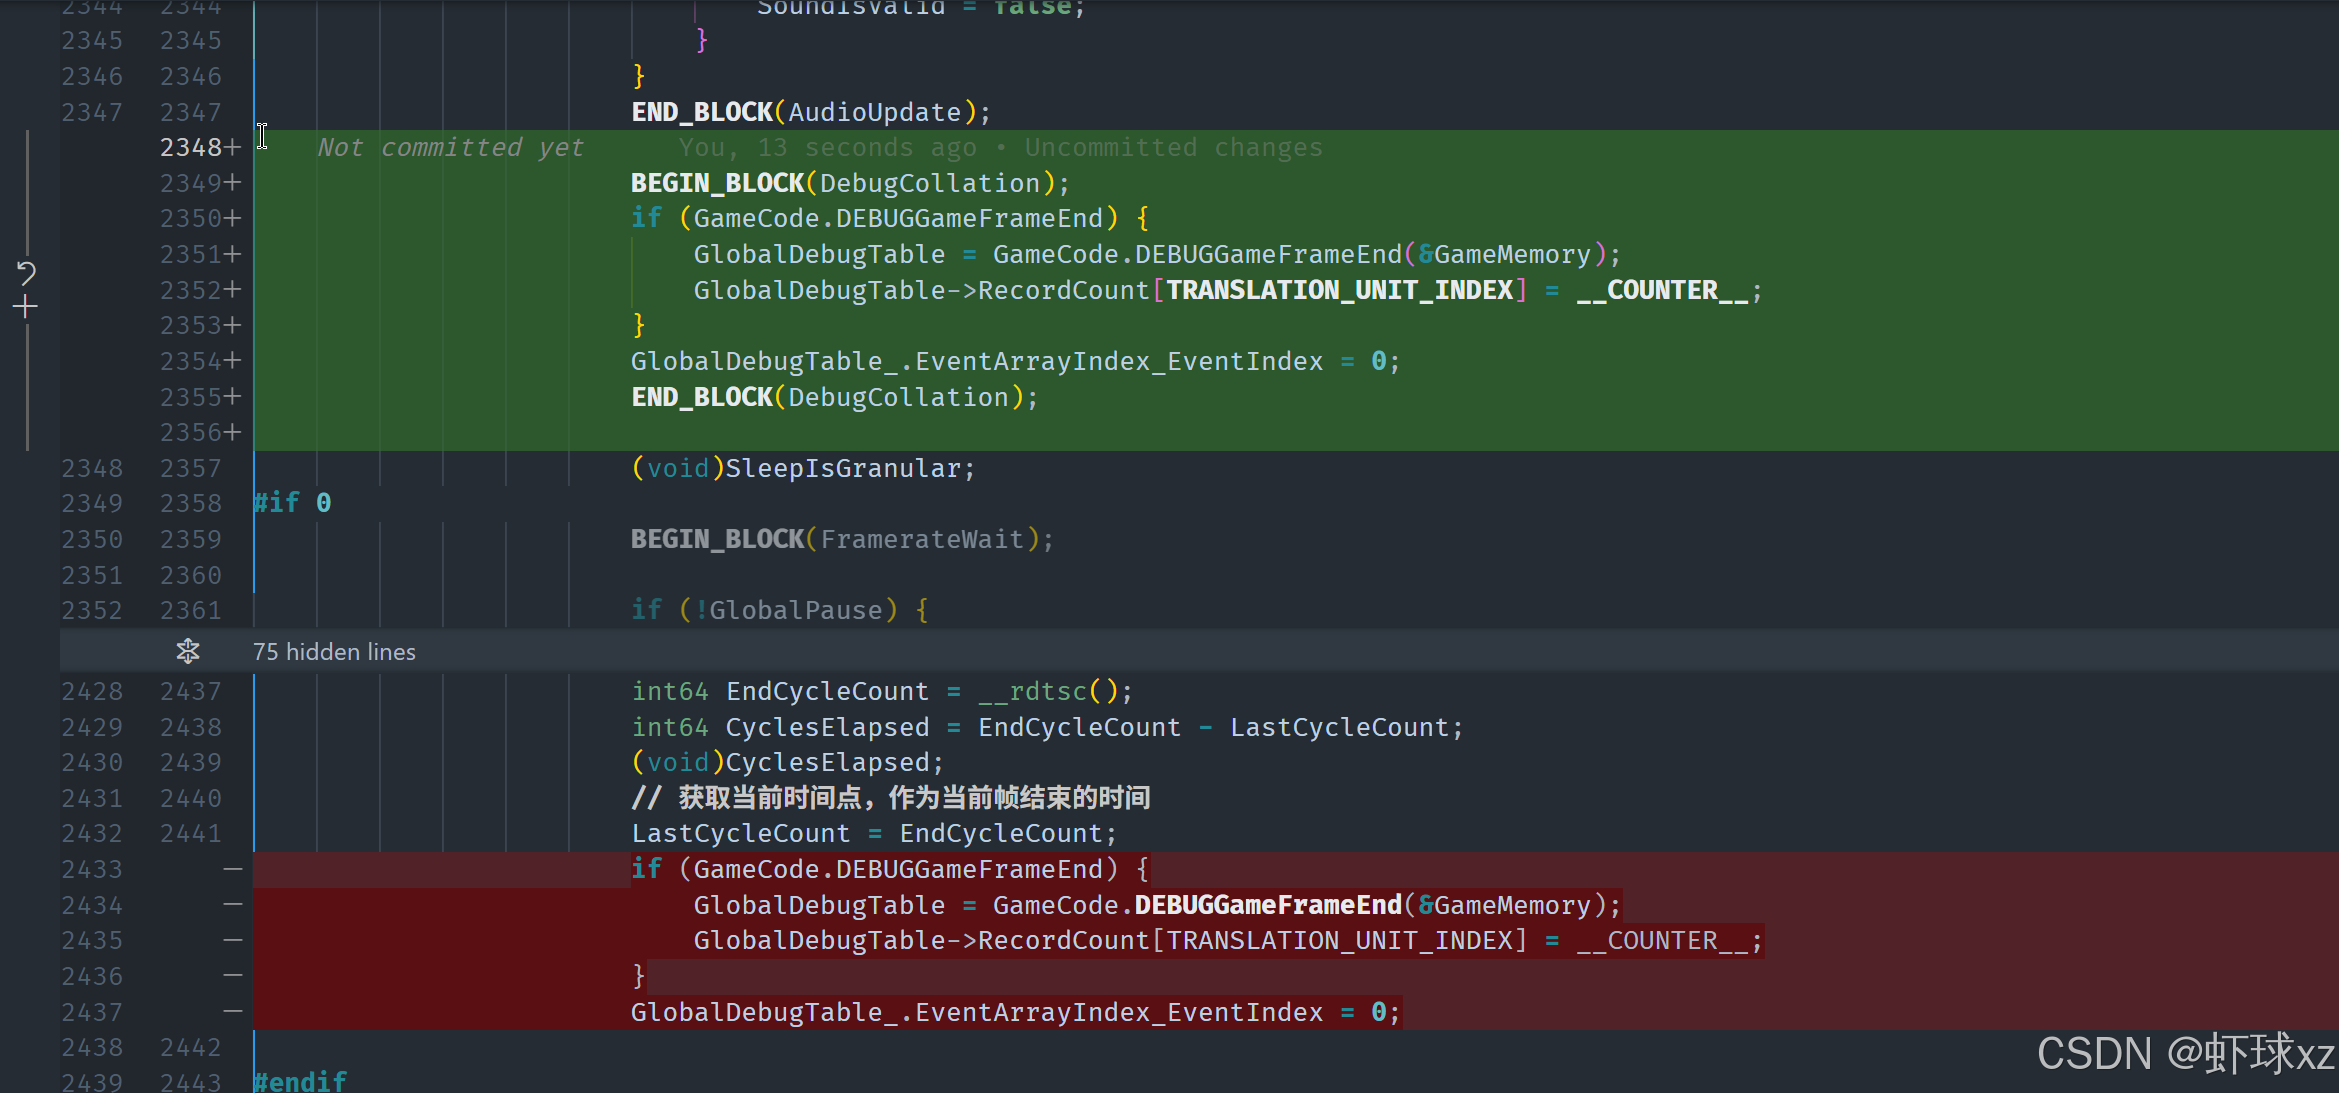2339x1093 pixels.
Task: Click the minus marker on line 2437
Action: pos(233,1012)
